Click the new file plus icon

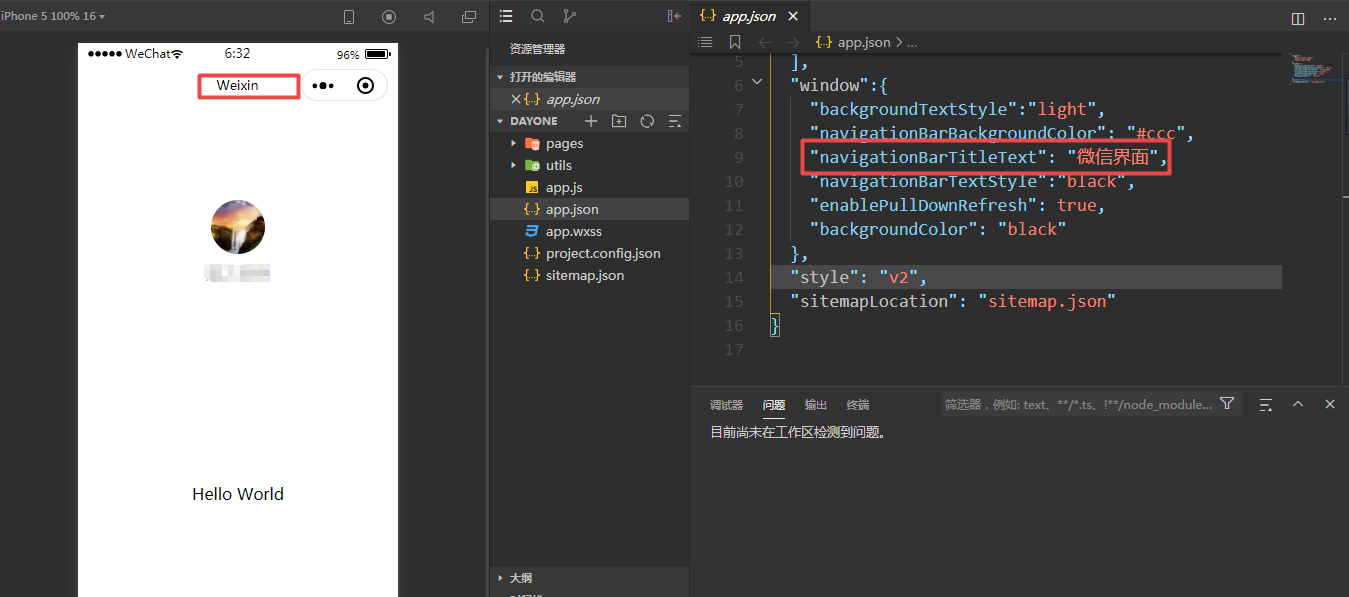(591, 121)
